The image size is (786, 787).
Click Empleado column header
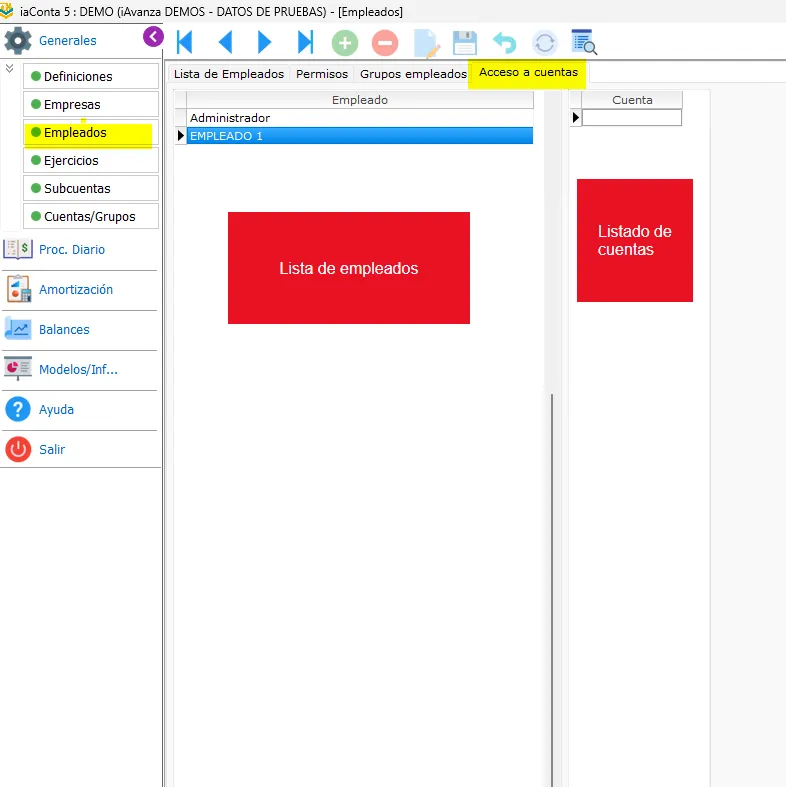360,100
